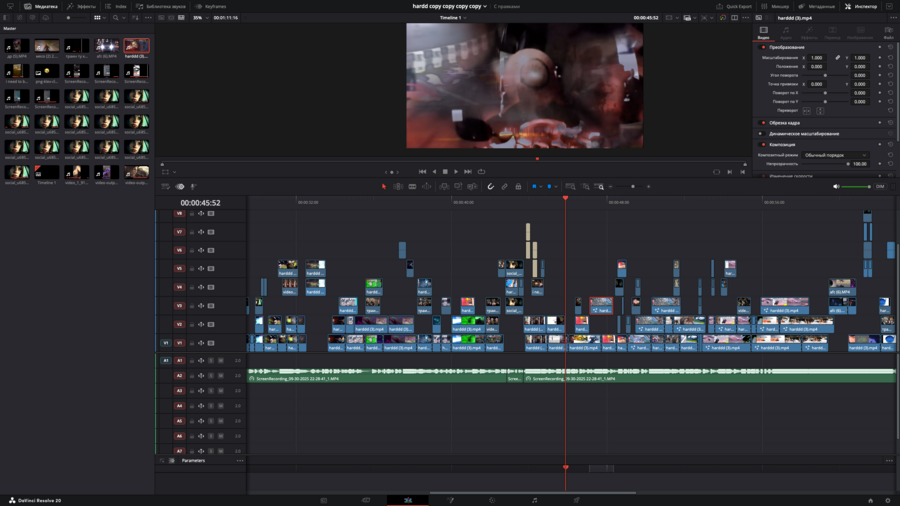Toggle the Преобразование section switch
Viewport: 900px width, 506px height.
coord(763,47)
